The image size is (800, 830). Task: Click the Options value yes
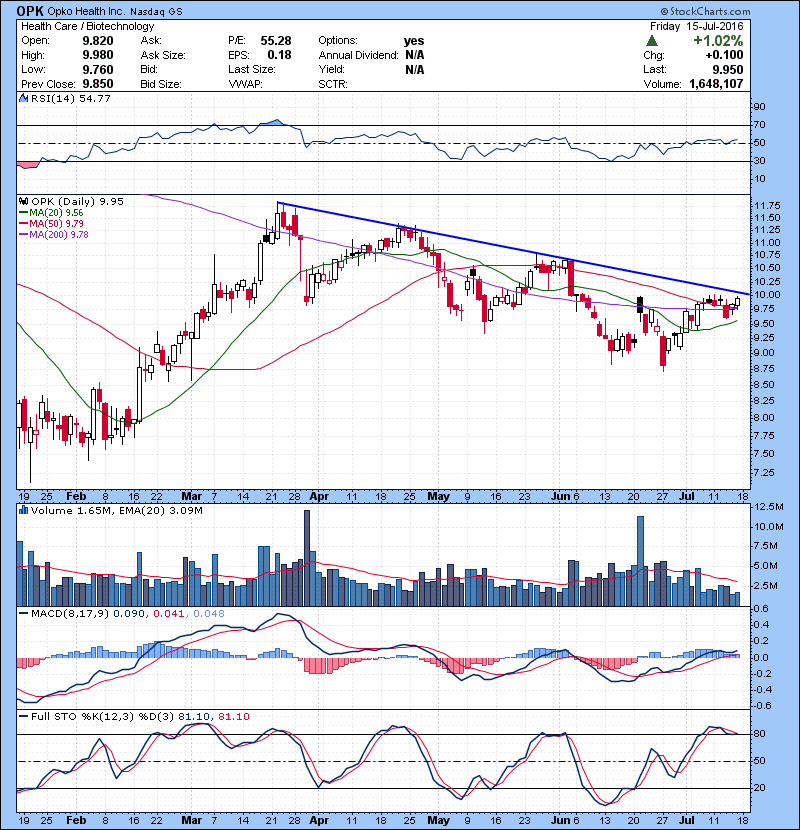point(414,41)
